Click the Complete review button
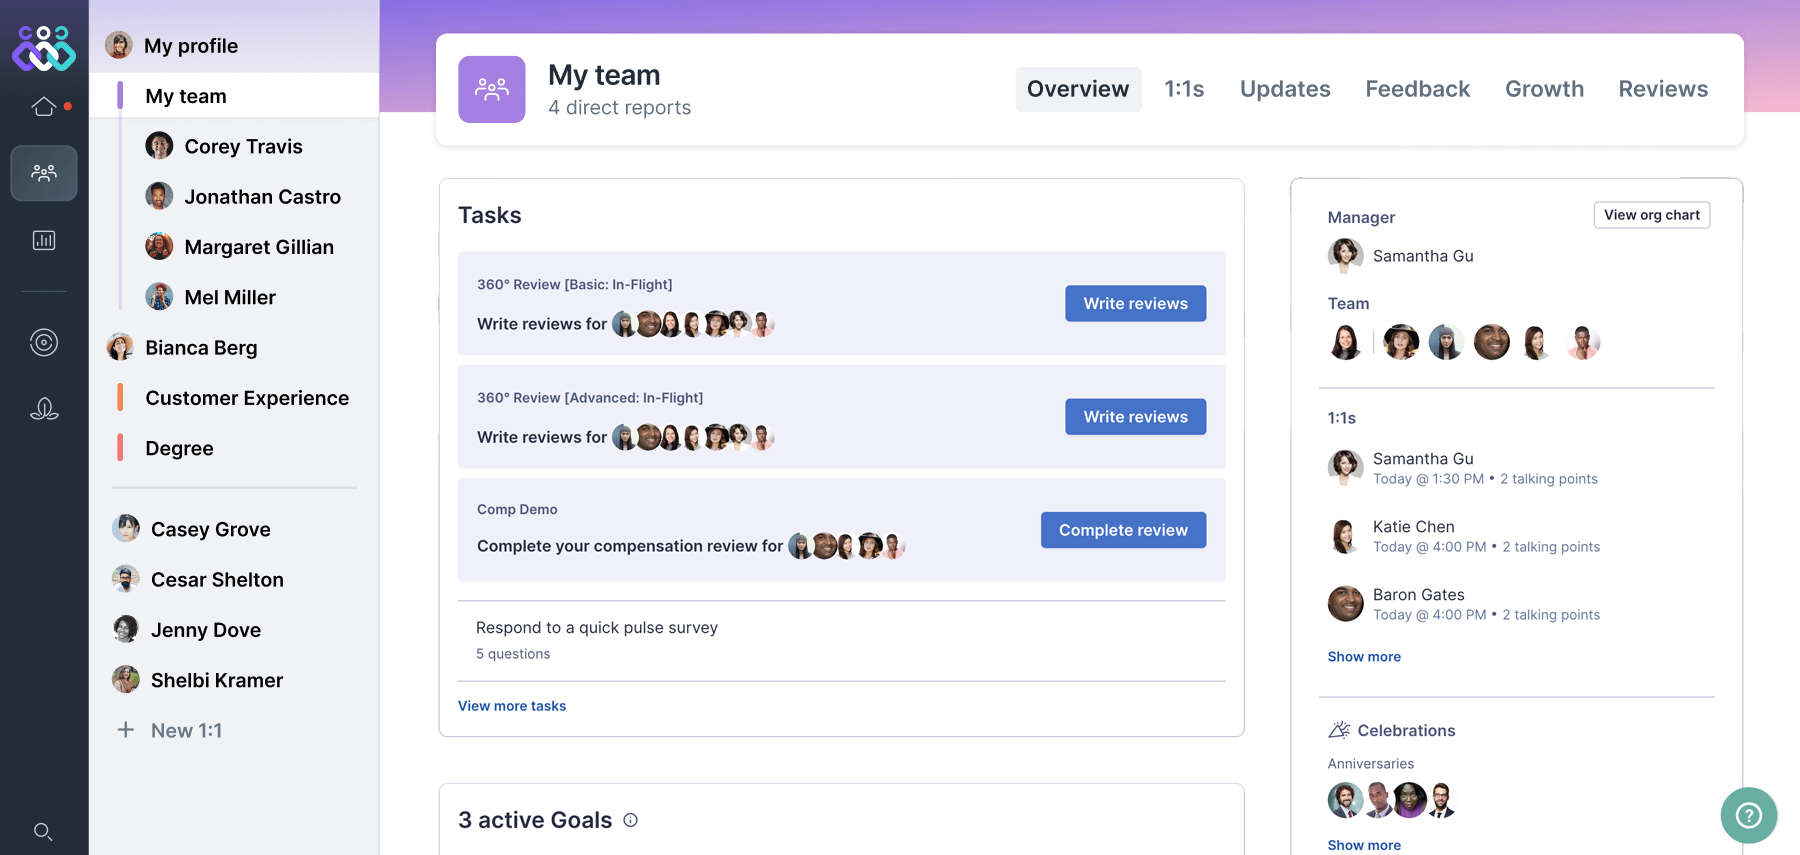Viewport: 1800px width, 855px height. [1123, 530]
